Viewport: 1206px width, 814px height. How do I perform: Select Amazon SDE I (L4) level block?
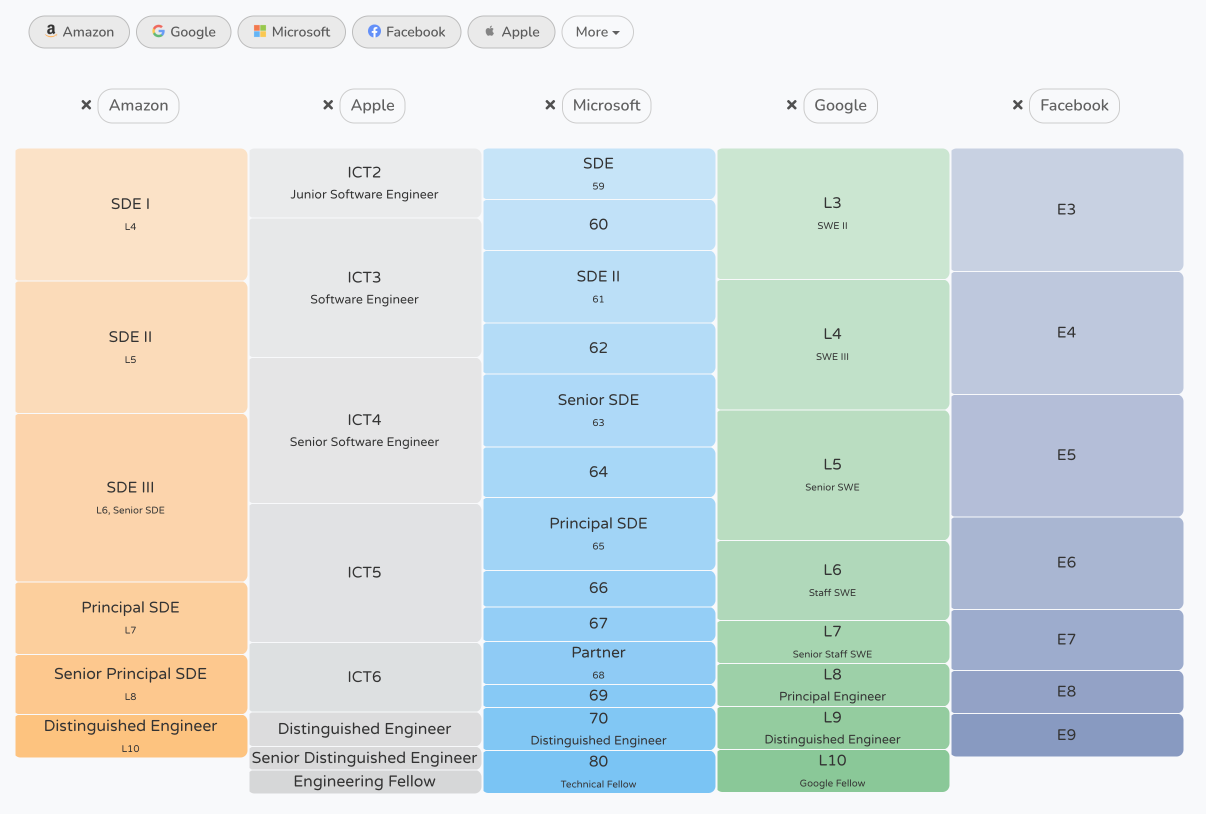[131, 215]
